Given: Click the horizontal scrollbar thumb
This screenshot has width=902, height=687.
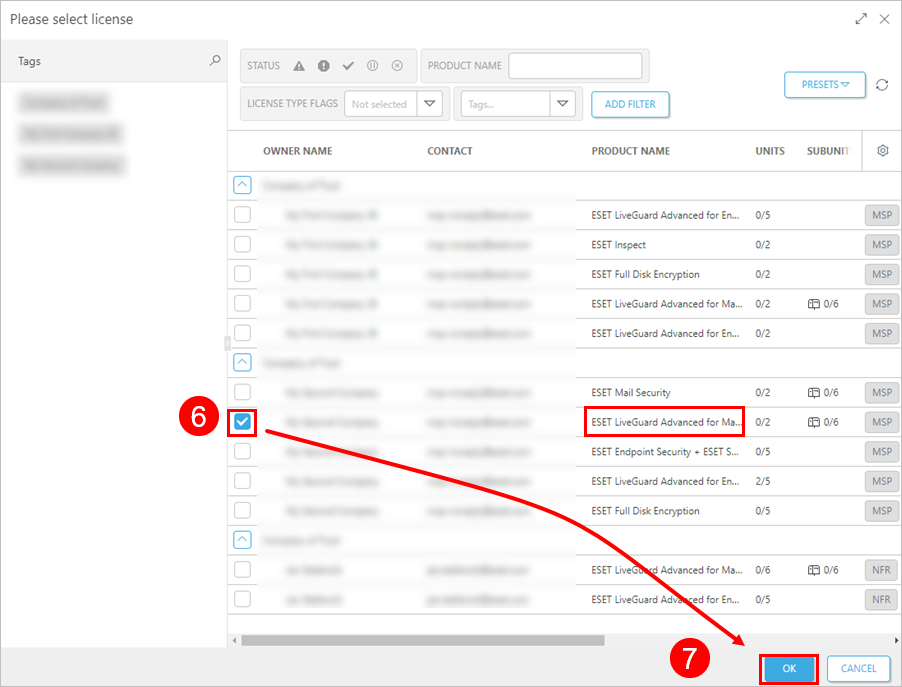Looking at the screenshot, I should pos(423,640).
